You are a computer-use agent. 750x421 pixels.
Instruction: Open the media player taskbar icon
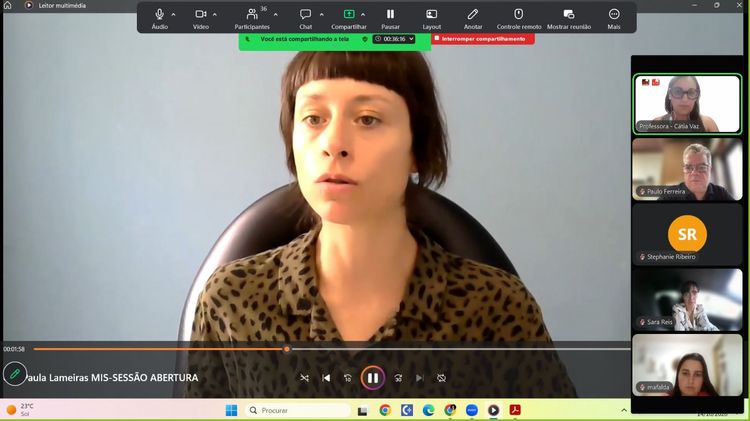click(493, 410)
